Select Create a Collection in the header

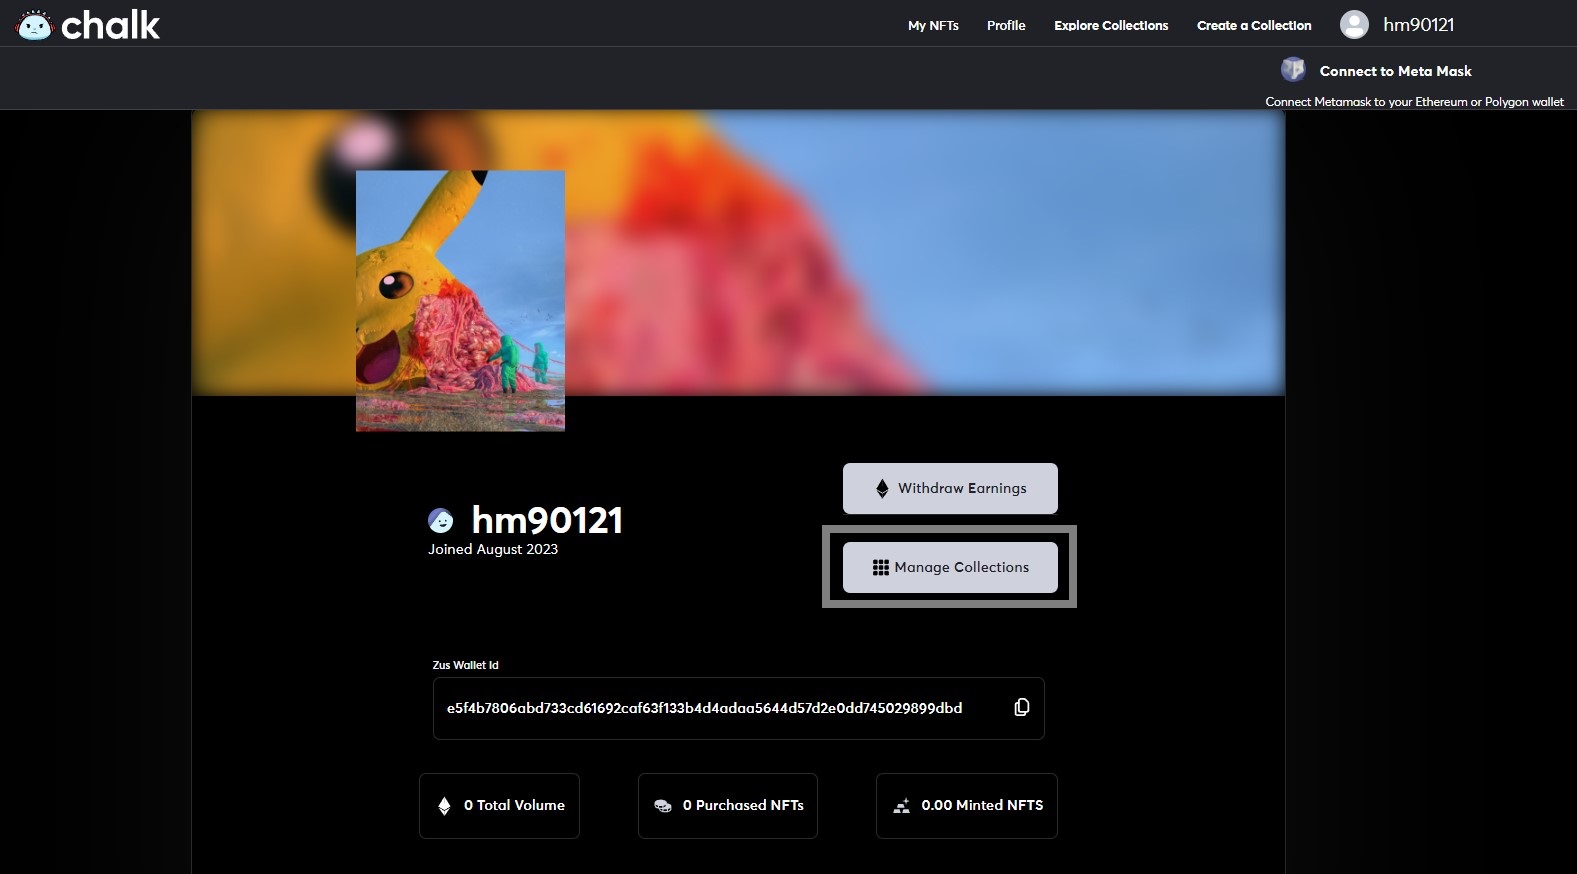coord(1253,26)
